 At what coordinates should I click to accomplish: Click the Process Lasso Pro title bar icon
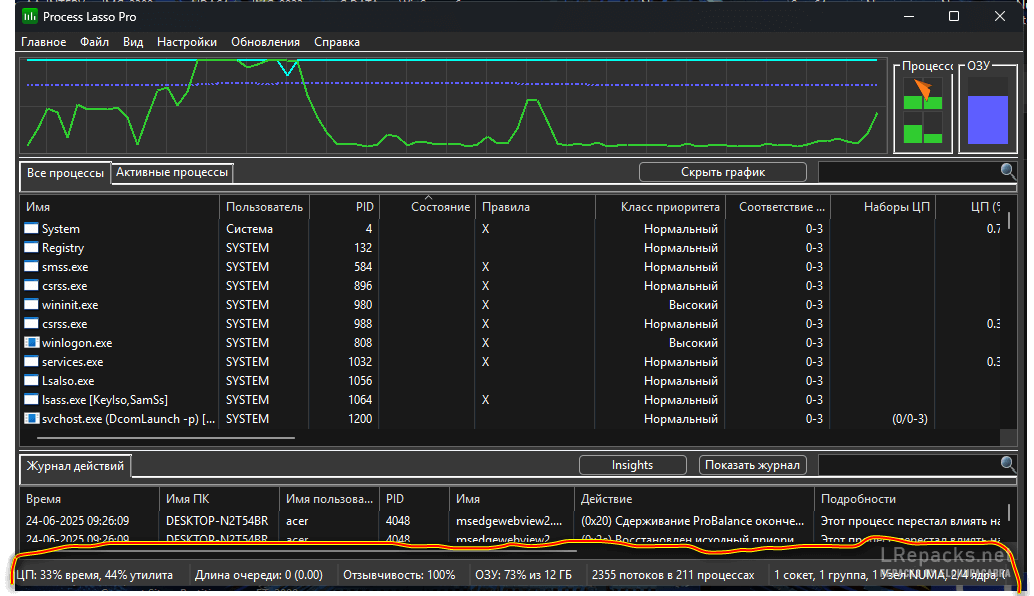30,16
